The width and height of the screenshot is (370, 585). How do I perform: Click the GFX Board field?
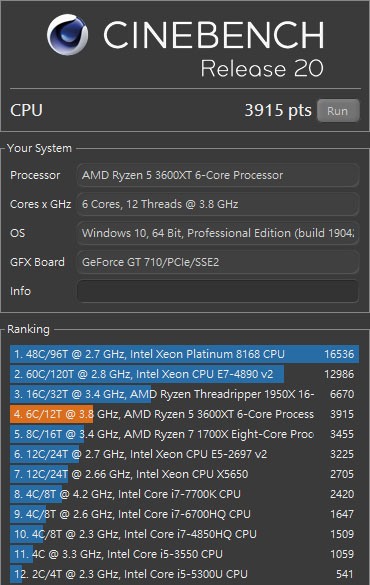coord(218,262)
